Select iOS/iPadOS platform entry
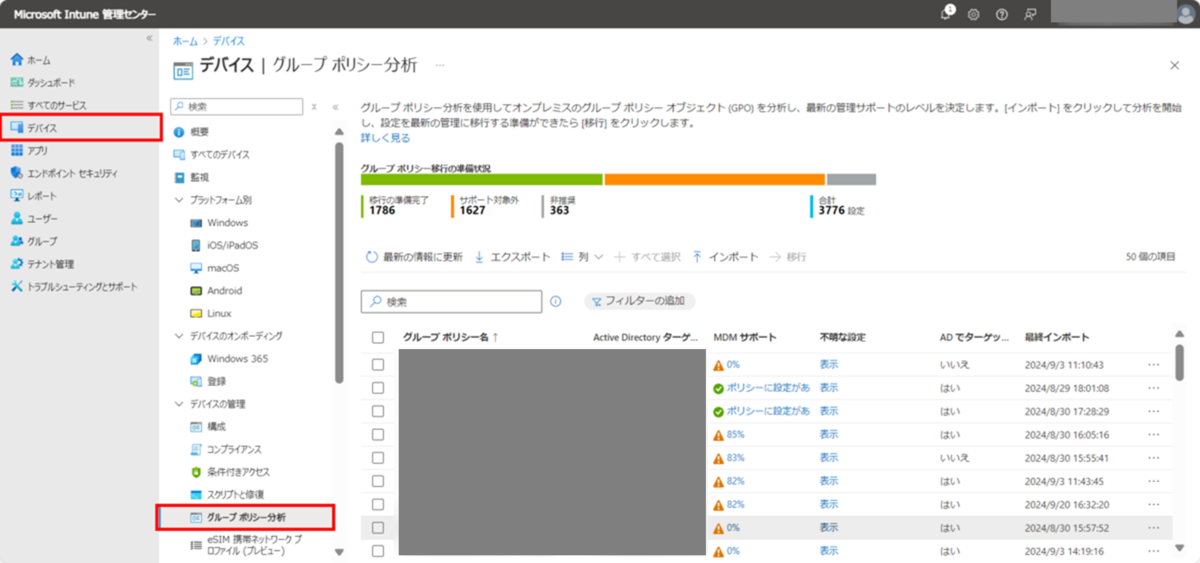This screenshot has width=1200, height=563. click(x=232, y=245)
